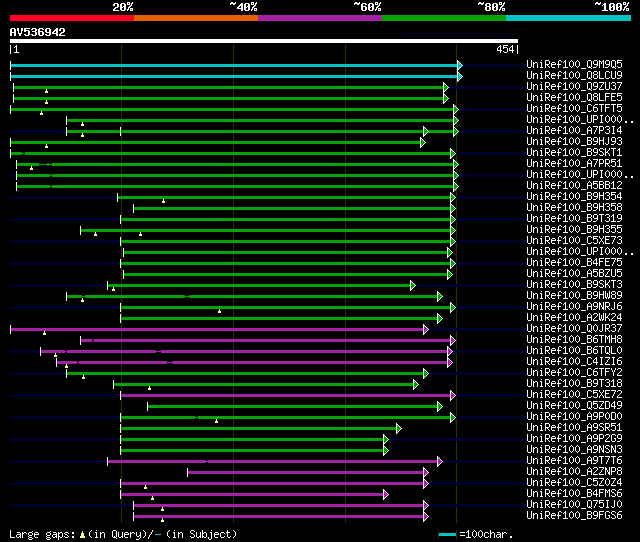
Task: Open hit UniRef100_Q75IJ0
Action: (574, 505)
